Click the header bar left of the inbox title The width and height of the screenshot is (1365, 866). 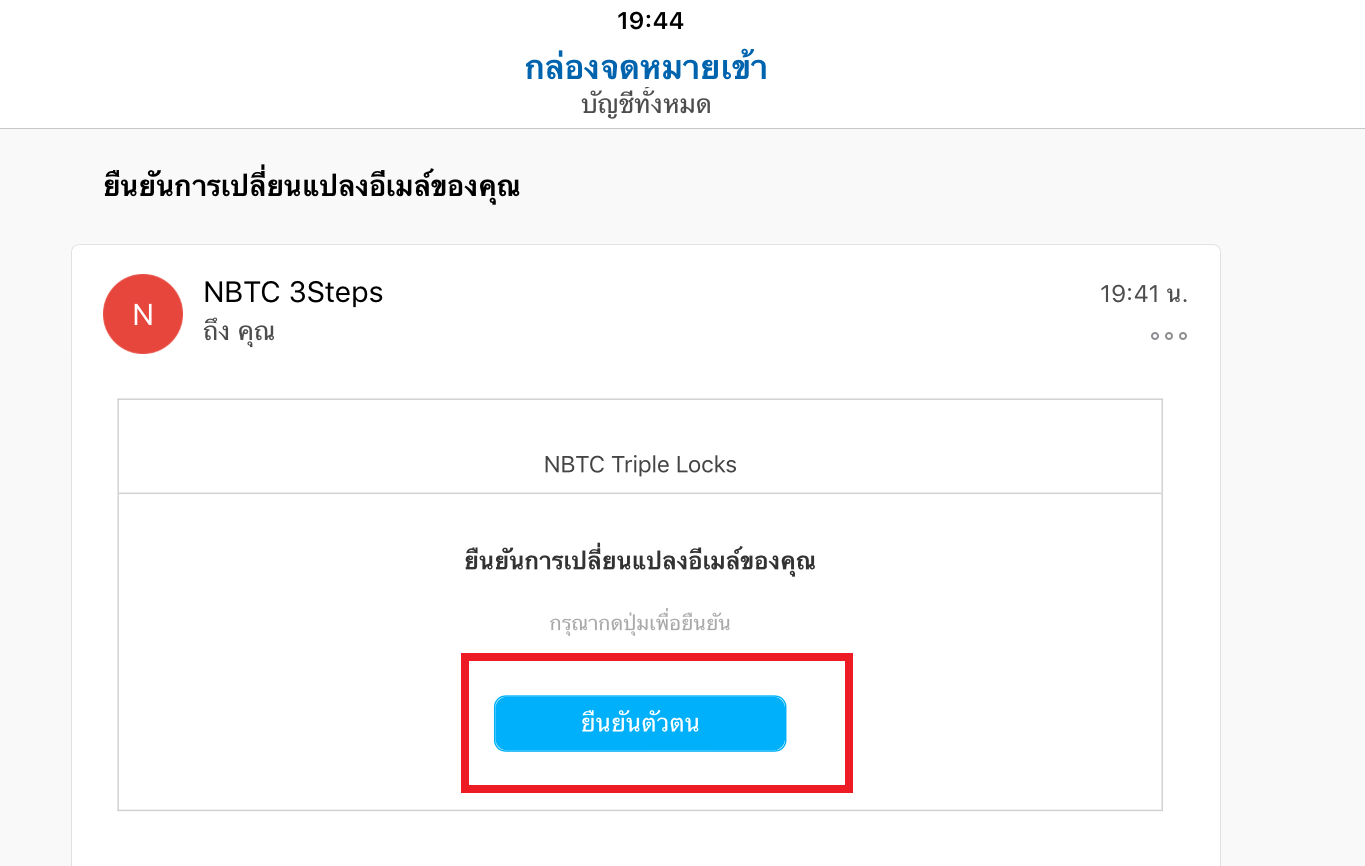(260, 70)
